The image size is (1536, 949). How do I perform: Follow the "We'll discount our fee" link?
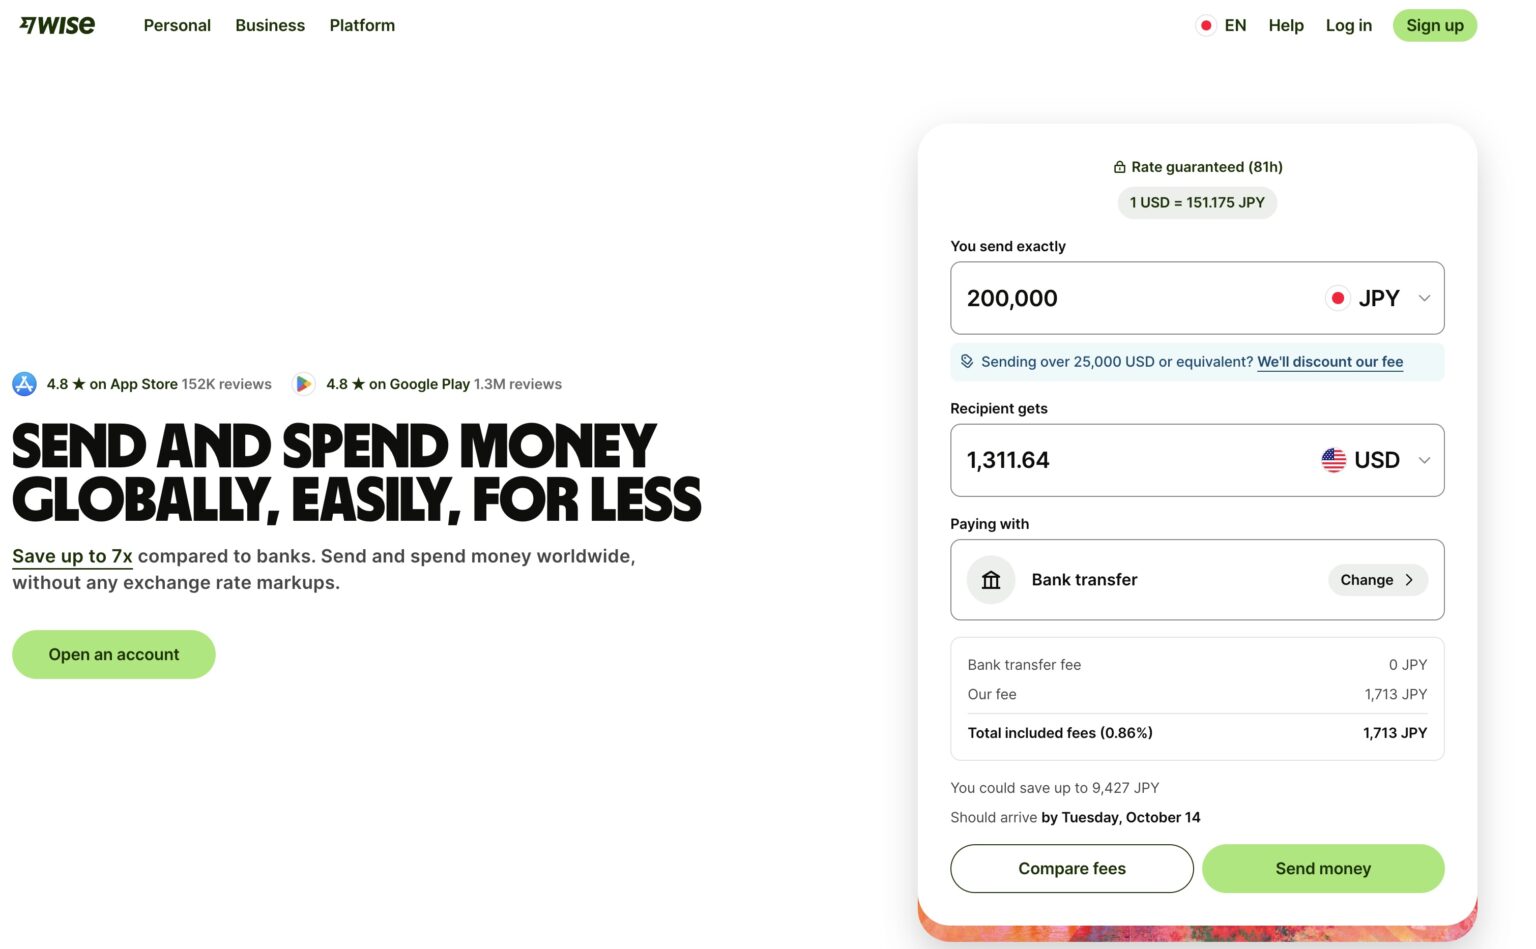tap(1329, 362)
